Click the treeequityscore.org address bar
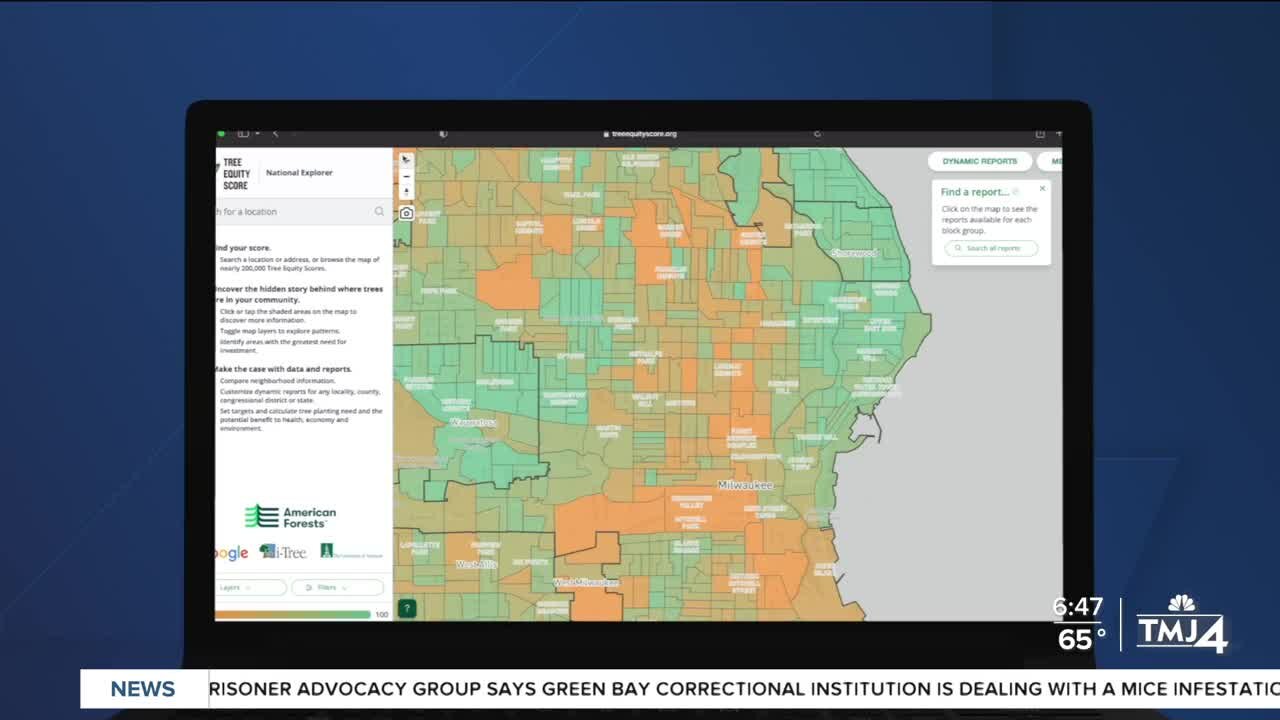Viewport: 1280px width, 720px height. (640, 133)
